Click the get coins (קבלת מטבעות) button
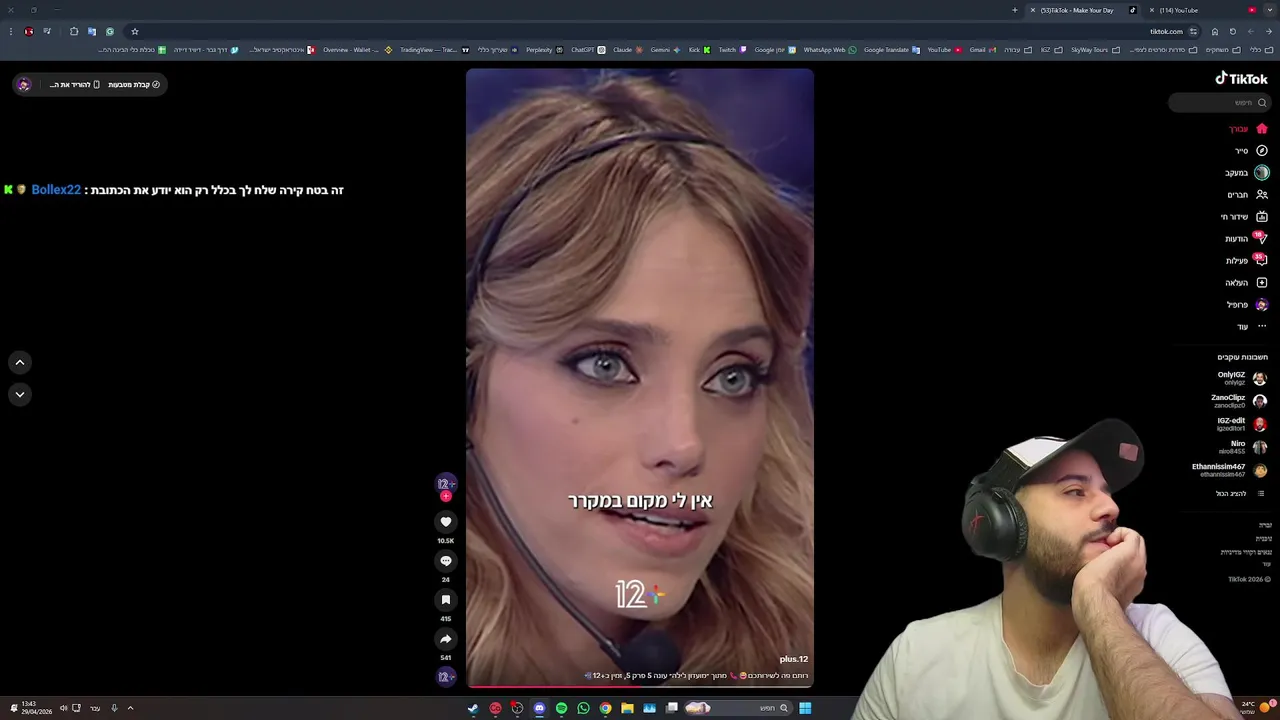This screenshot has height=720, width=1280. 133,85
